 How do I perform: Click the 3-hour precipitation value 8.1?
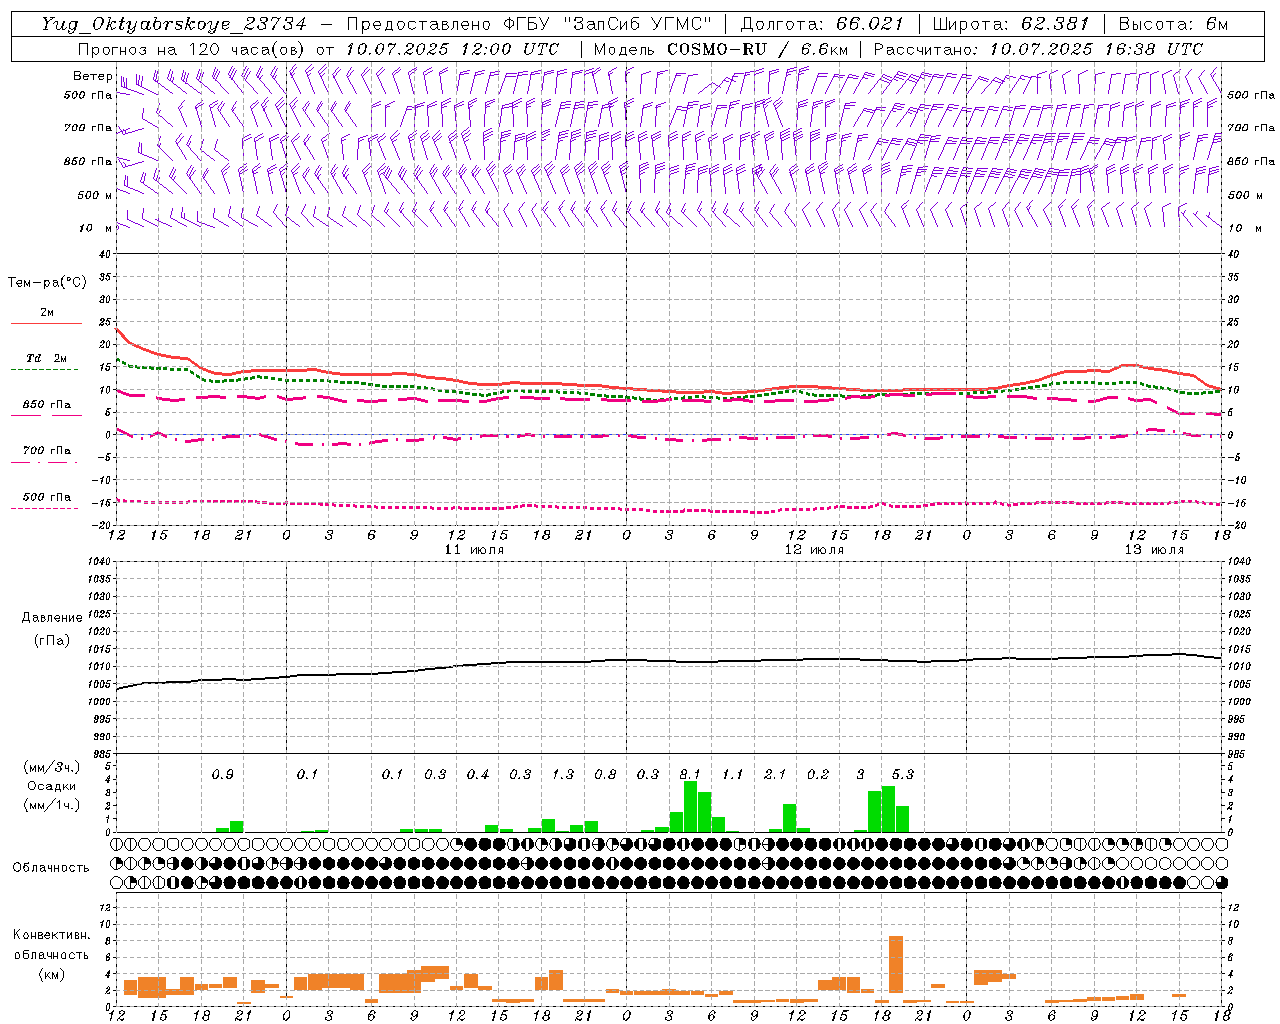pyautogui.click(x=690, y=774)
